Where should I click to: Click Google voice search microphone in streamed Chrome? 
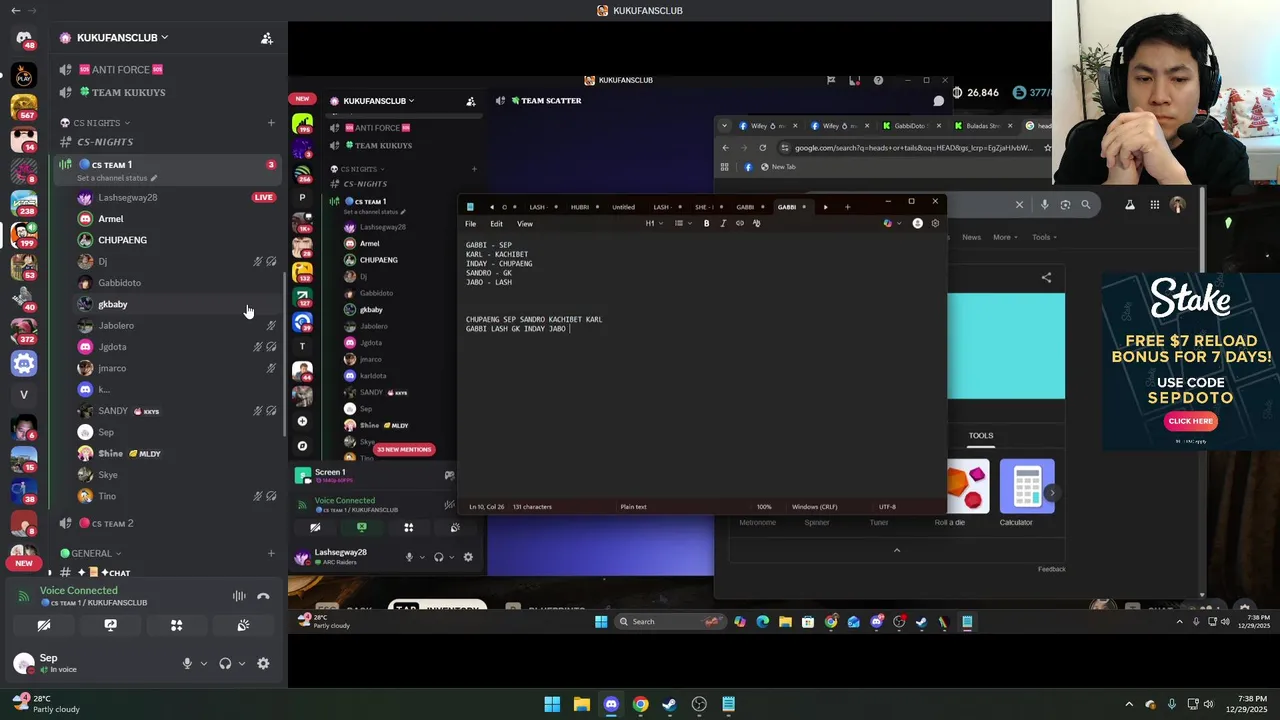(x=1044, y=205)
